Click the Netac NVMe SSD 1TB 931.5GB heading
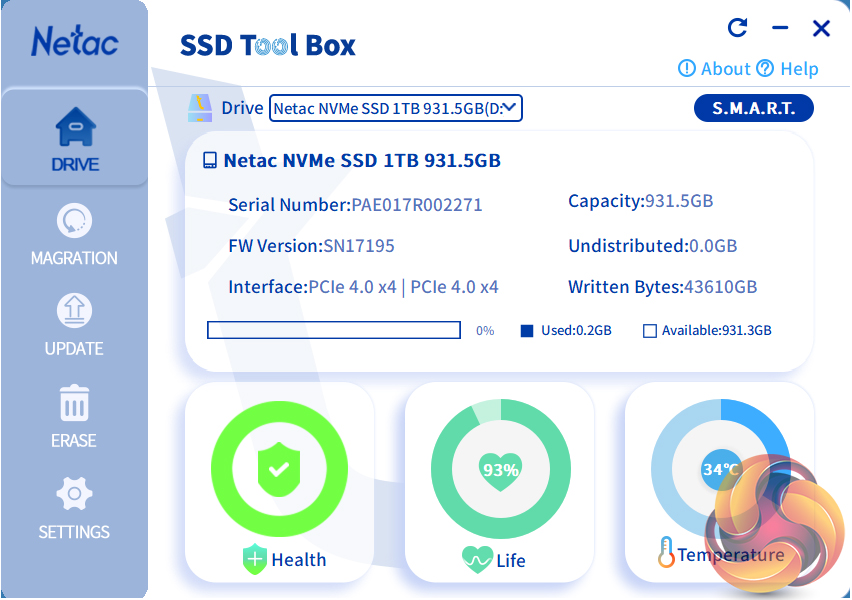 click(362, 160)
